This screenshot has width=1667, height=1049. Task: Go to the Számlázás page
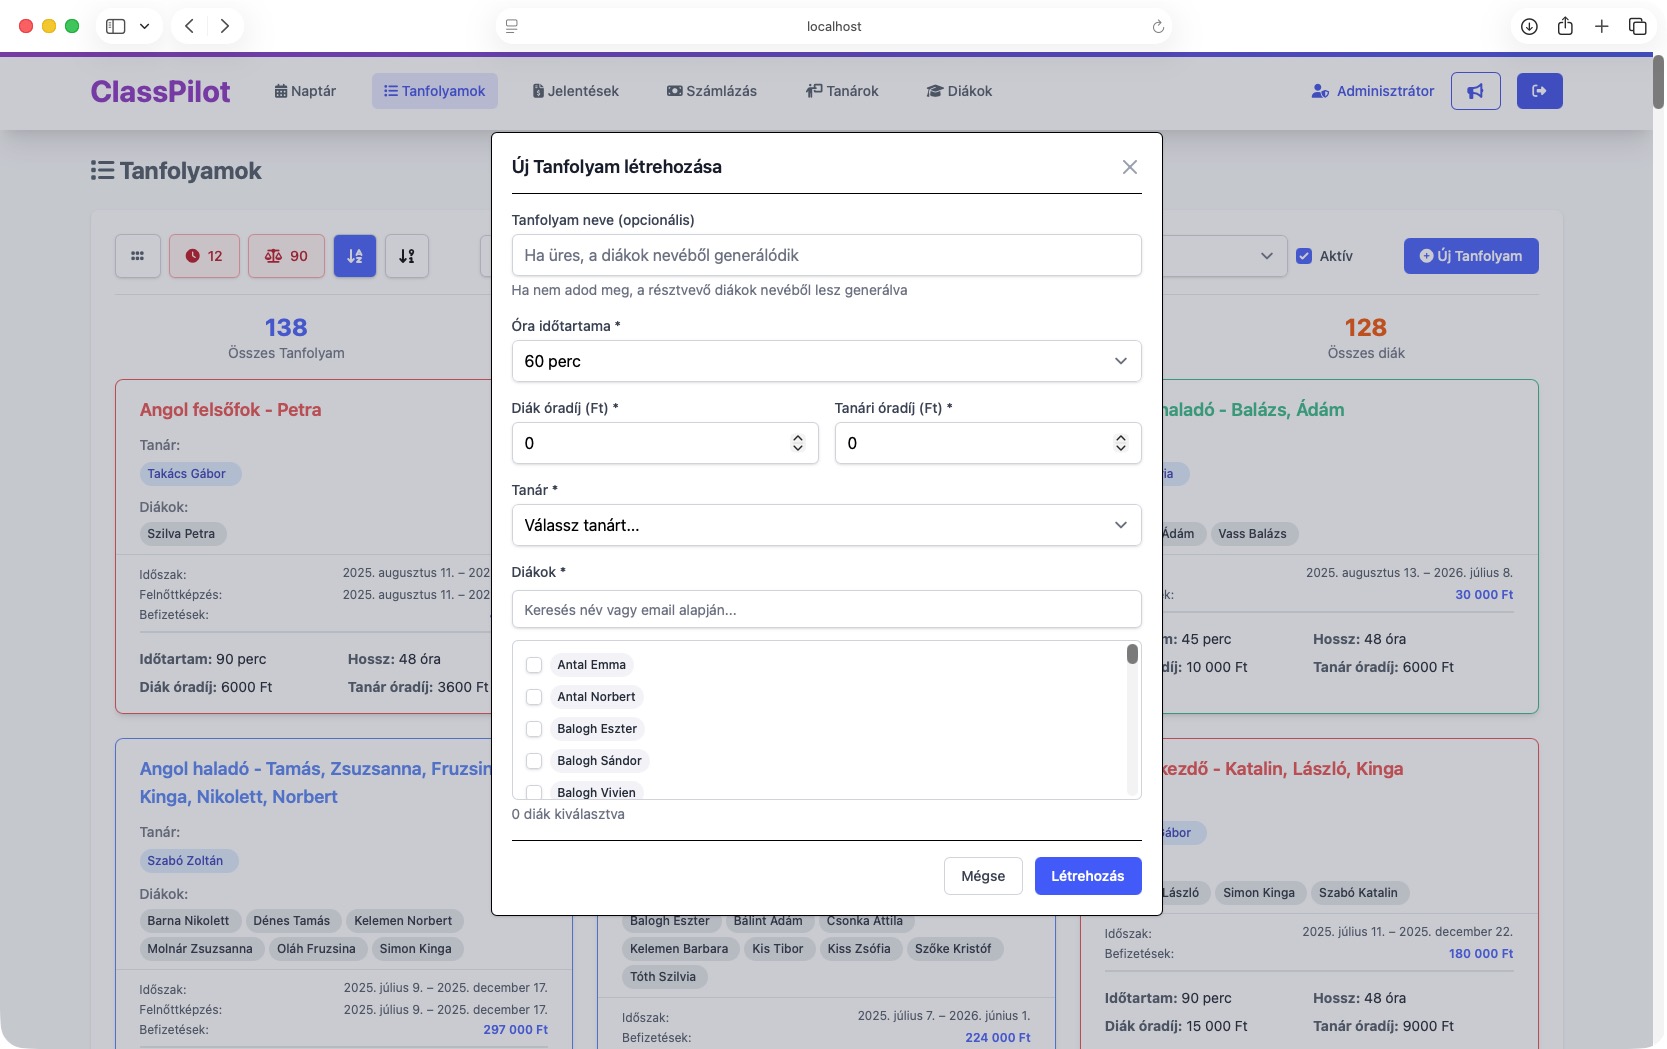pos(712,91)
